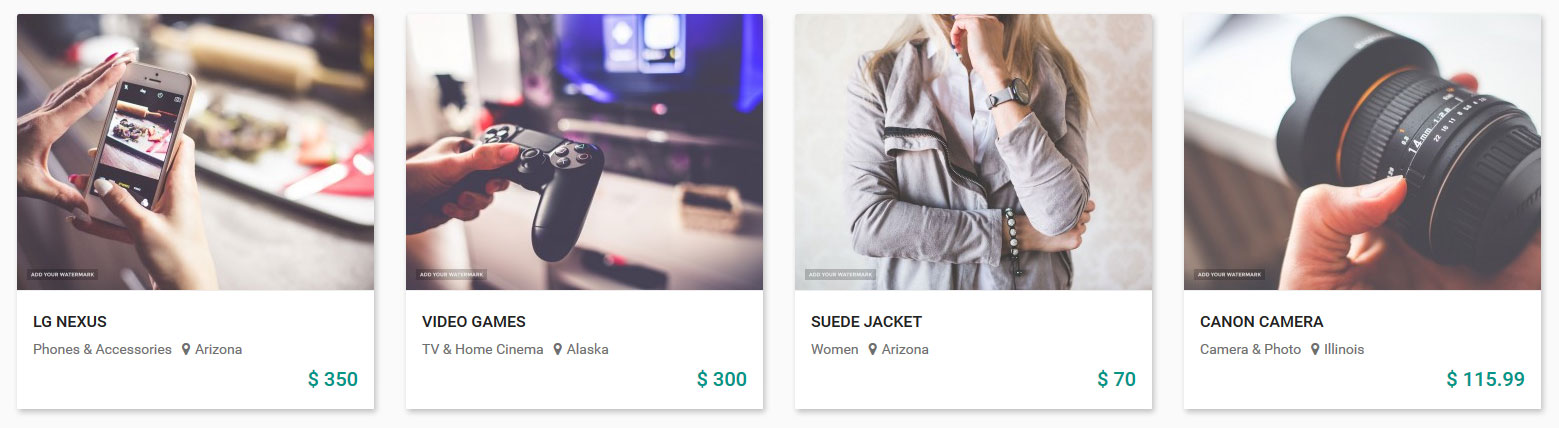
Task: Browse the Phones & Accessories category
Action: tap(102, 350)
